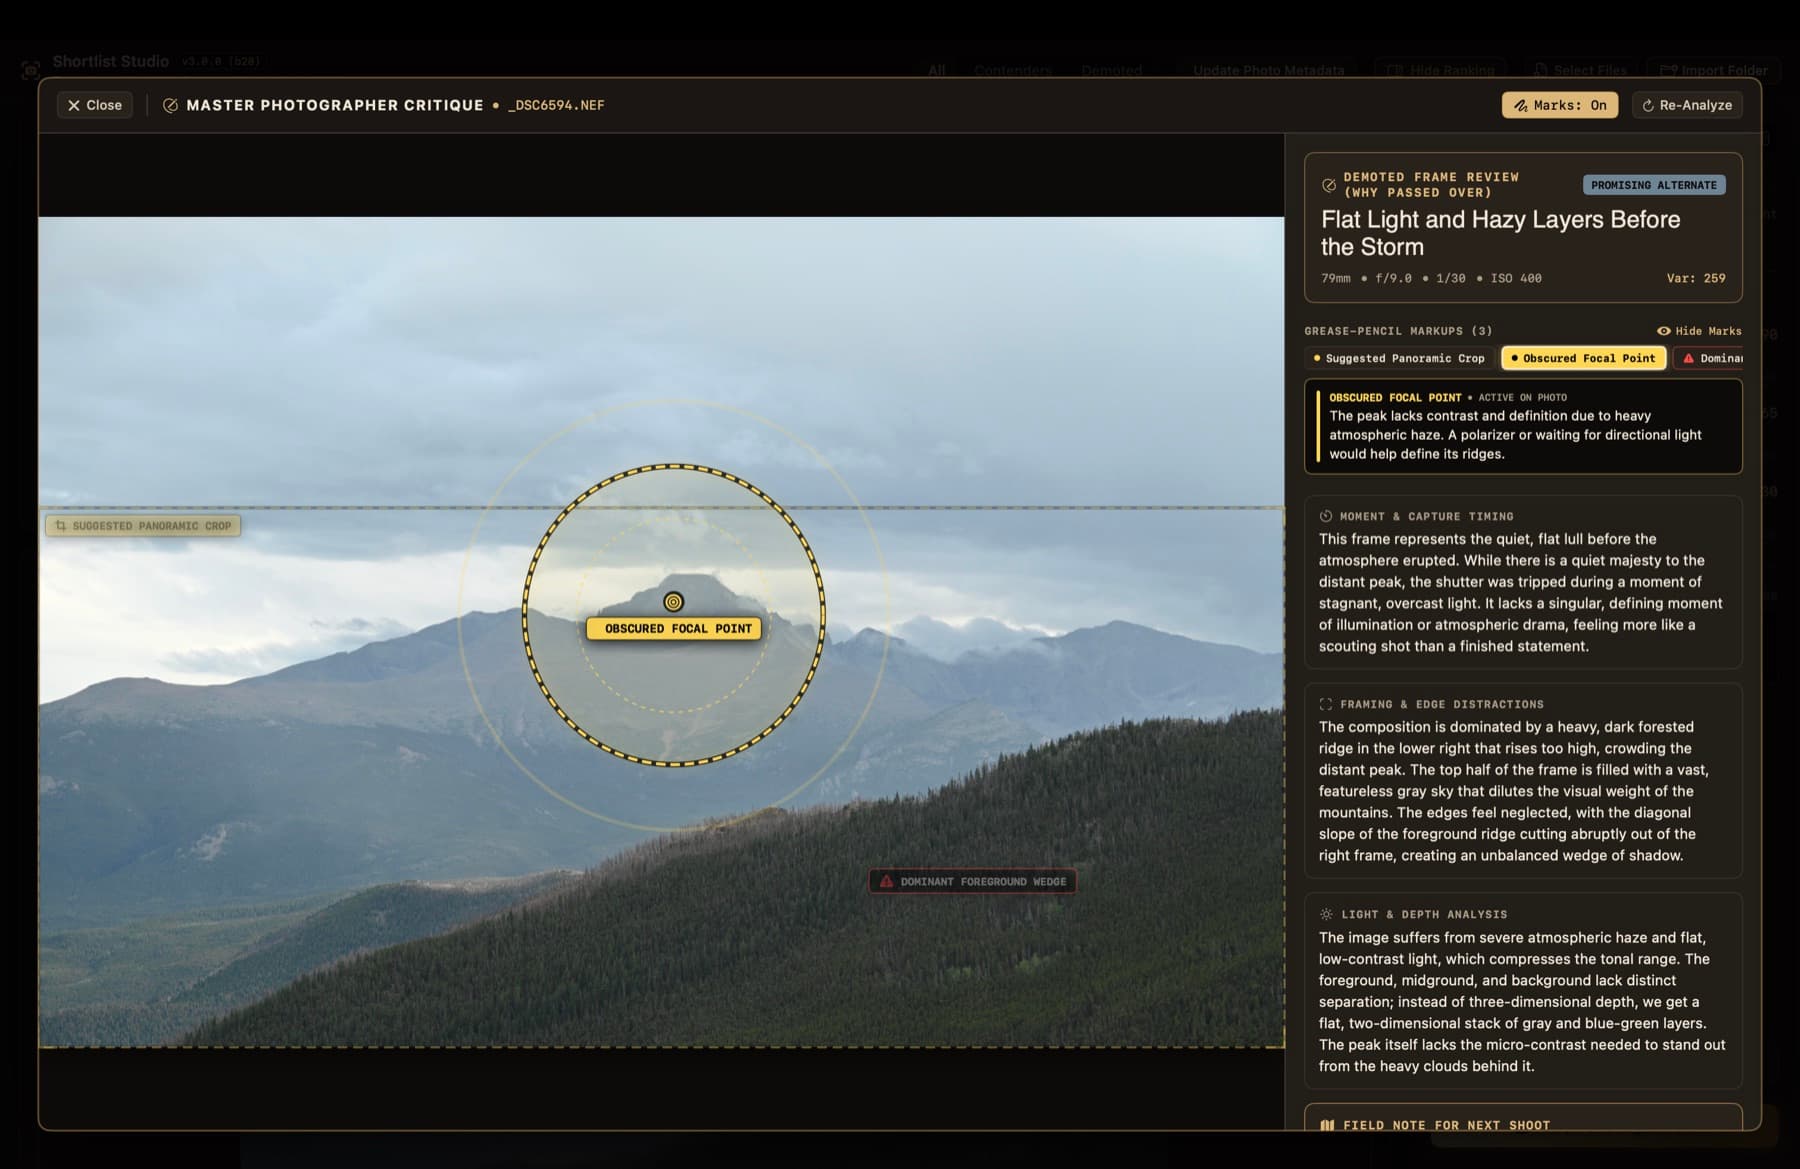Toggle the Marks: On button
This screenshot has height=1169, width=1800.
pyautogui.click(x=1560, y=105)
